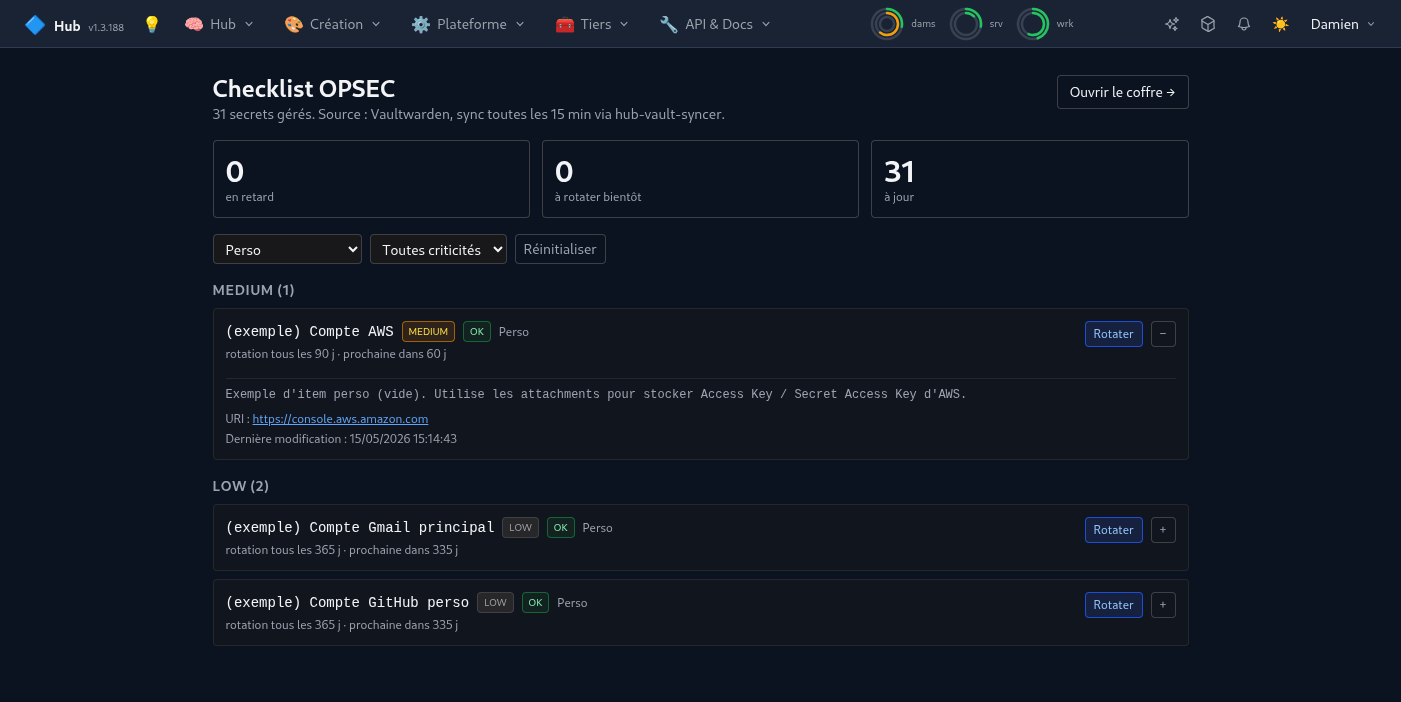The image size is (1401, 702).
Task: Click the dams gauge ring
Action: point(887,24)
